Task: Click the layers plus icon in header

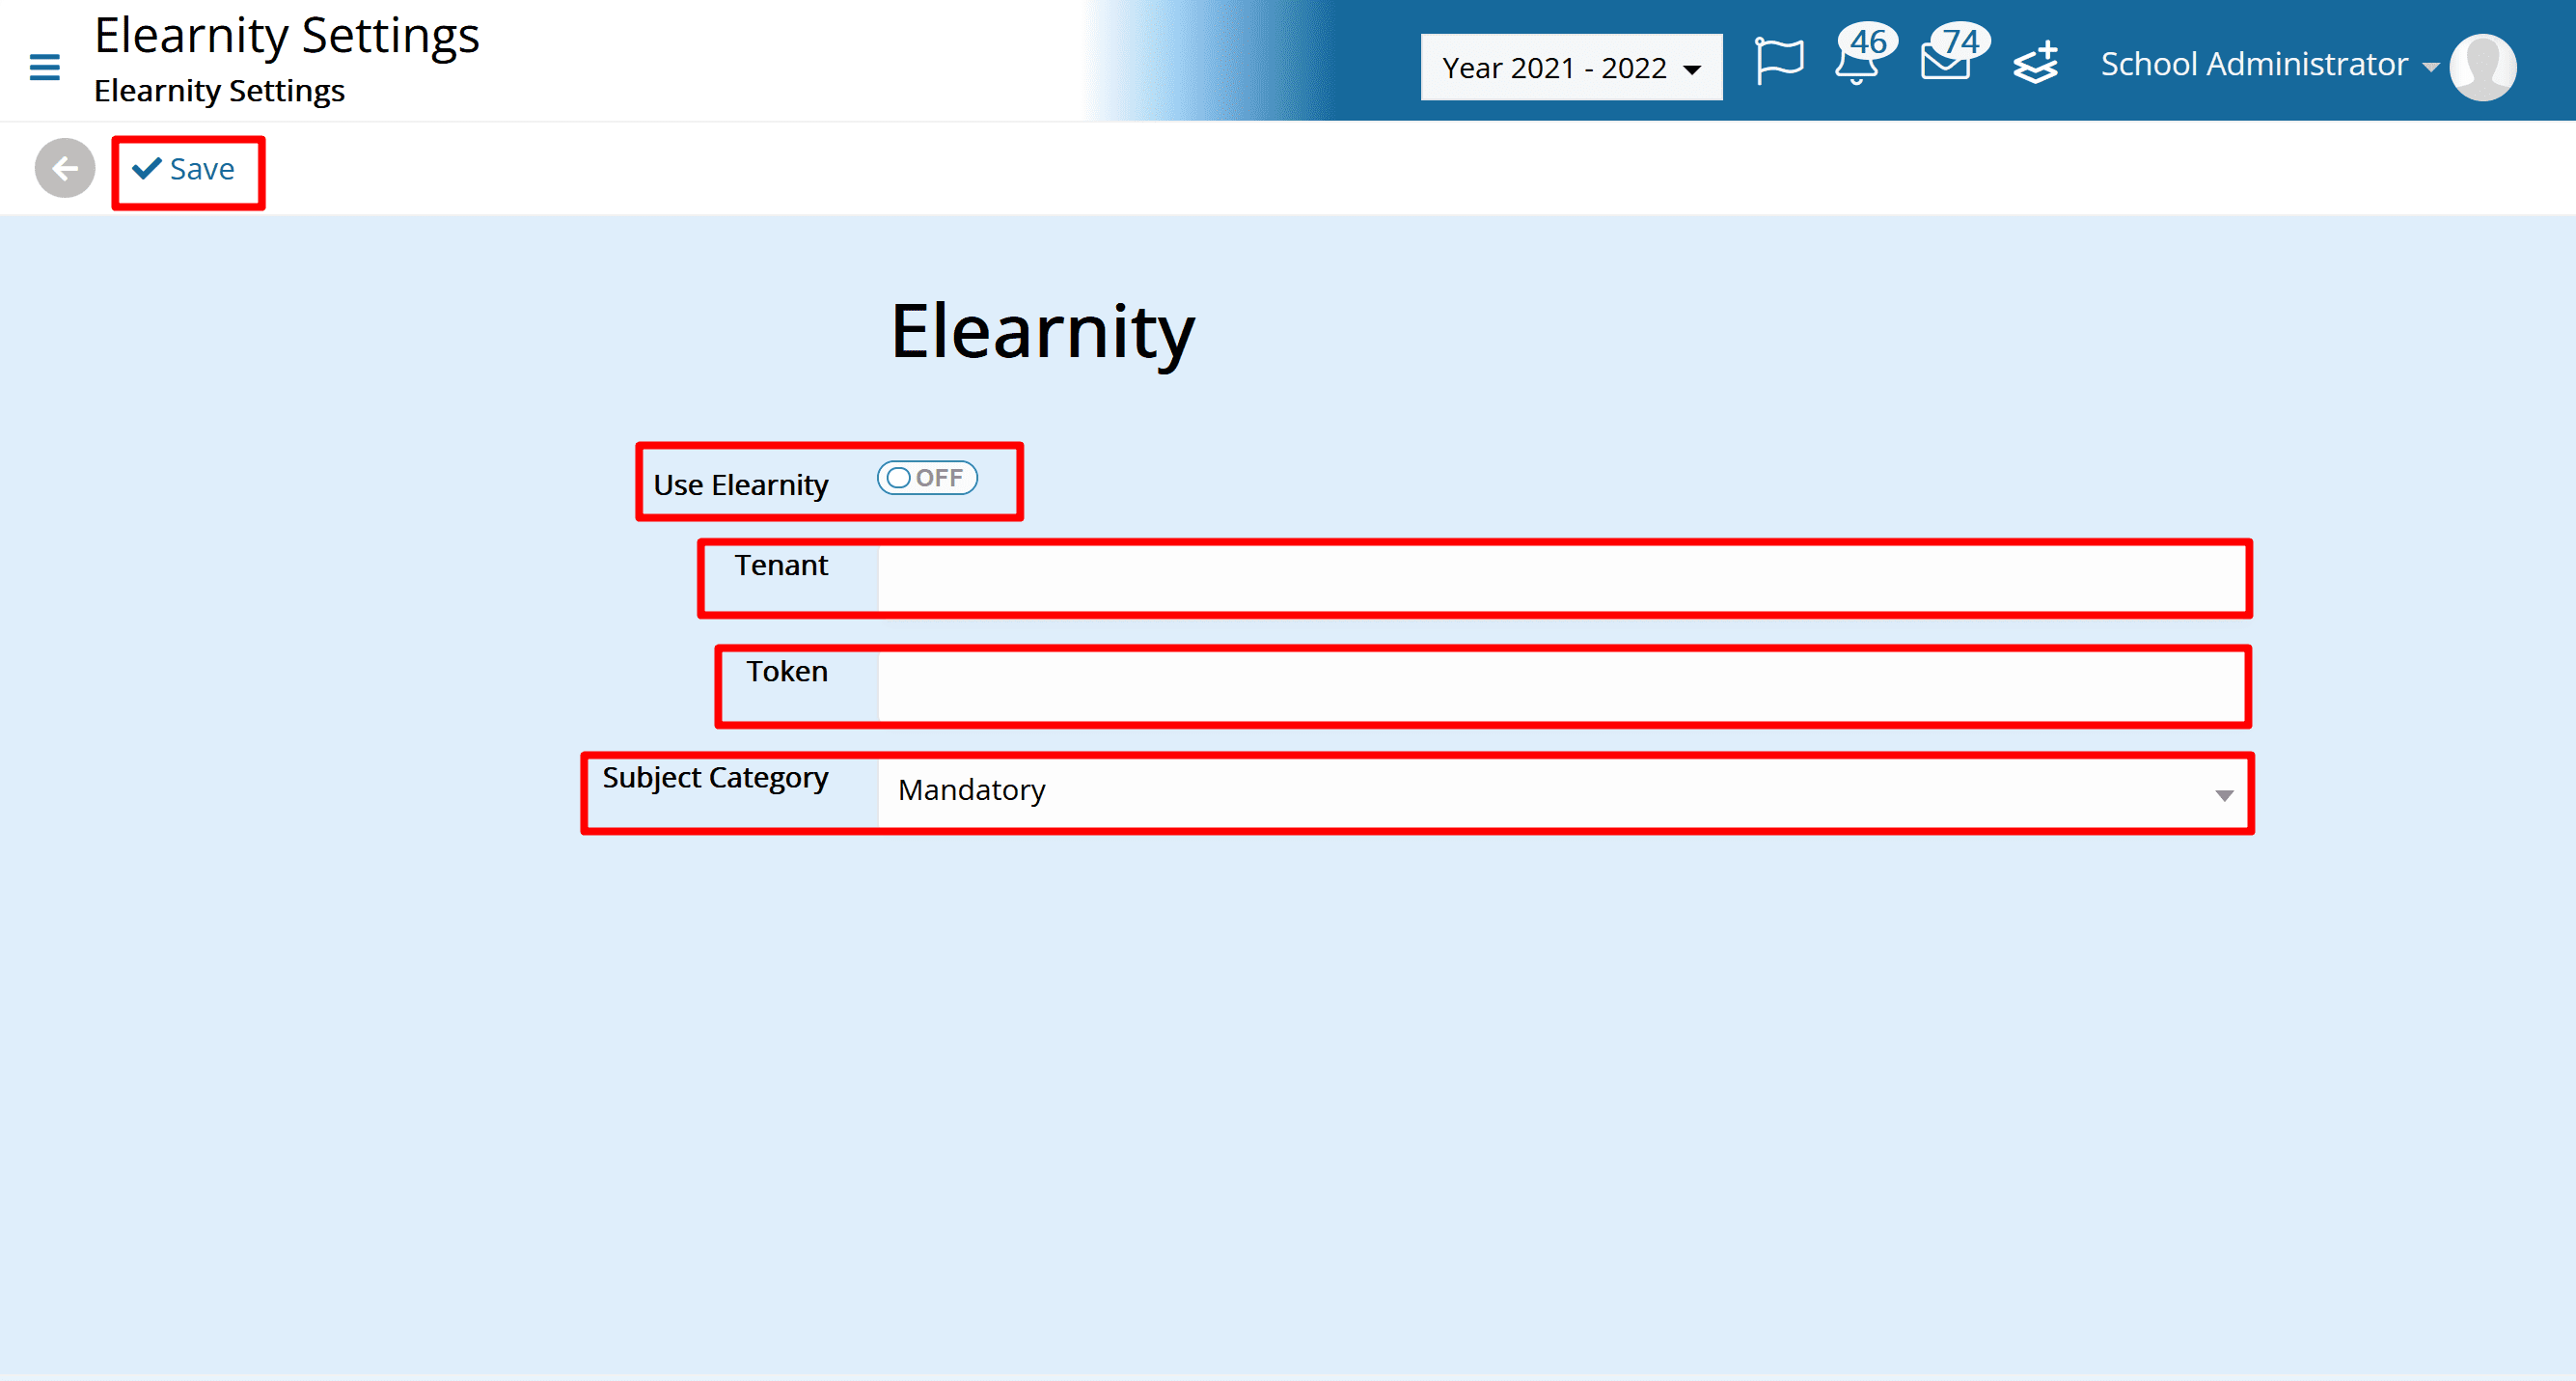Action: click(2036, 63)
